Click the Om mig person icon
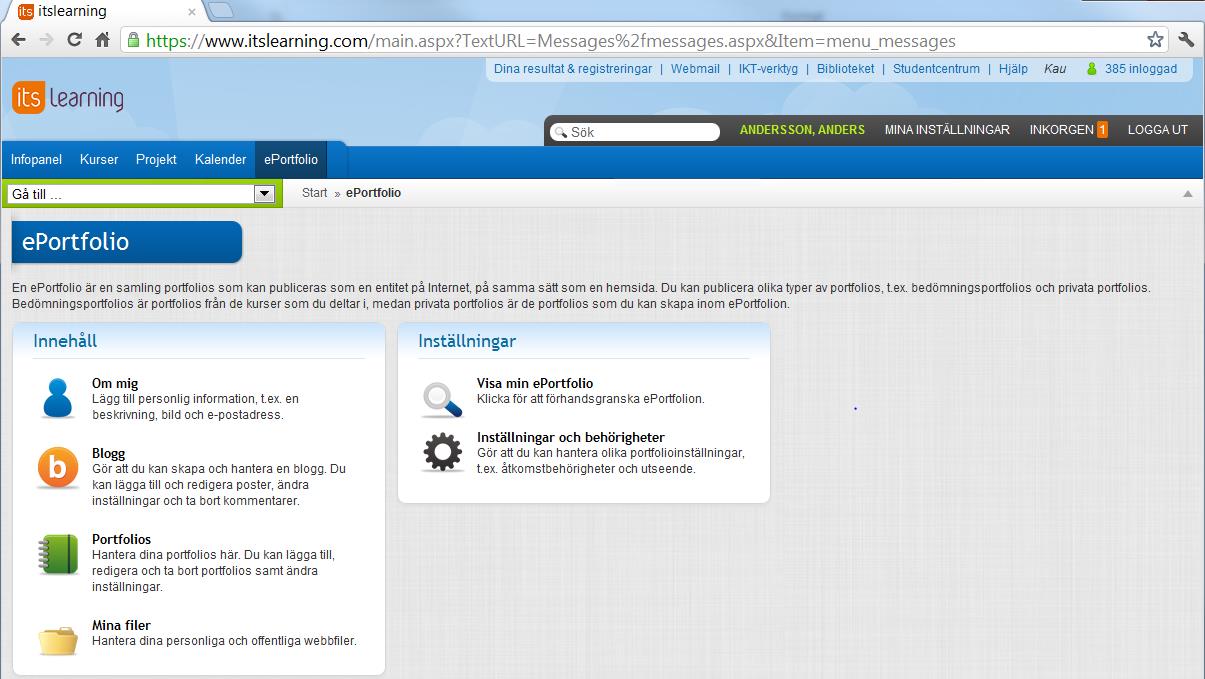The height and width of the screenshot is (679, 1205). pos(59,397)
